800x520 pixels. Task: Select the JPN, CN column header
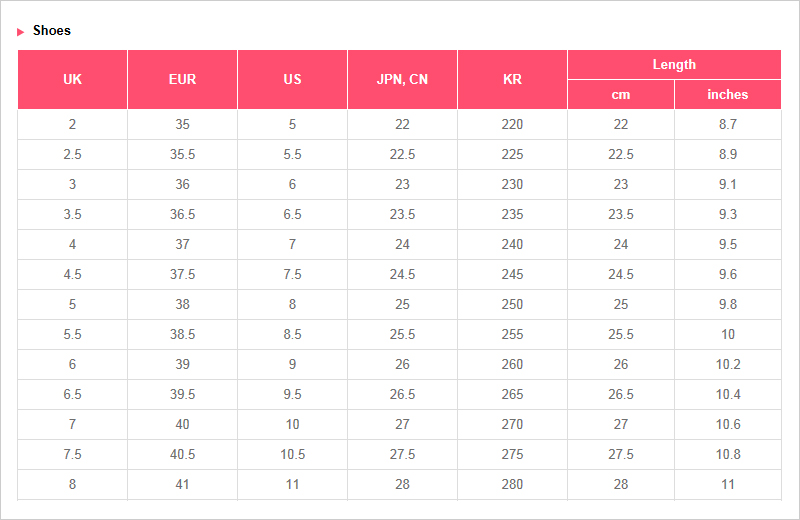tap(402, 79)
